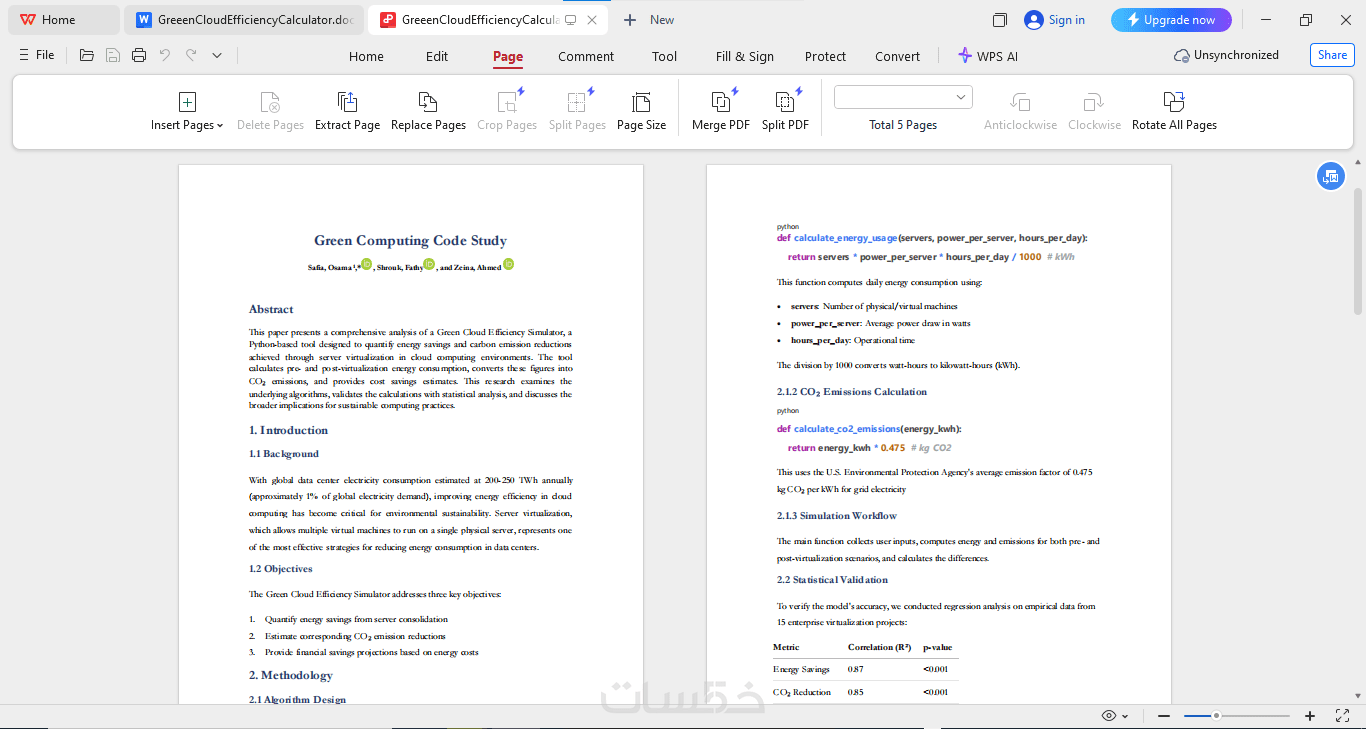Viewport: 1366px width, 729px height.
Task: Open the Replace Pages tool
Action: point(428,111)
